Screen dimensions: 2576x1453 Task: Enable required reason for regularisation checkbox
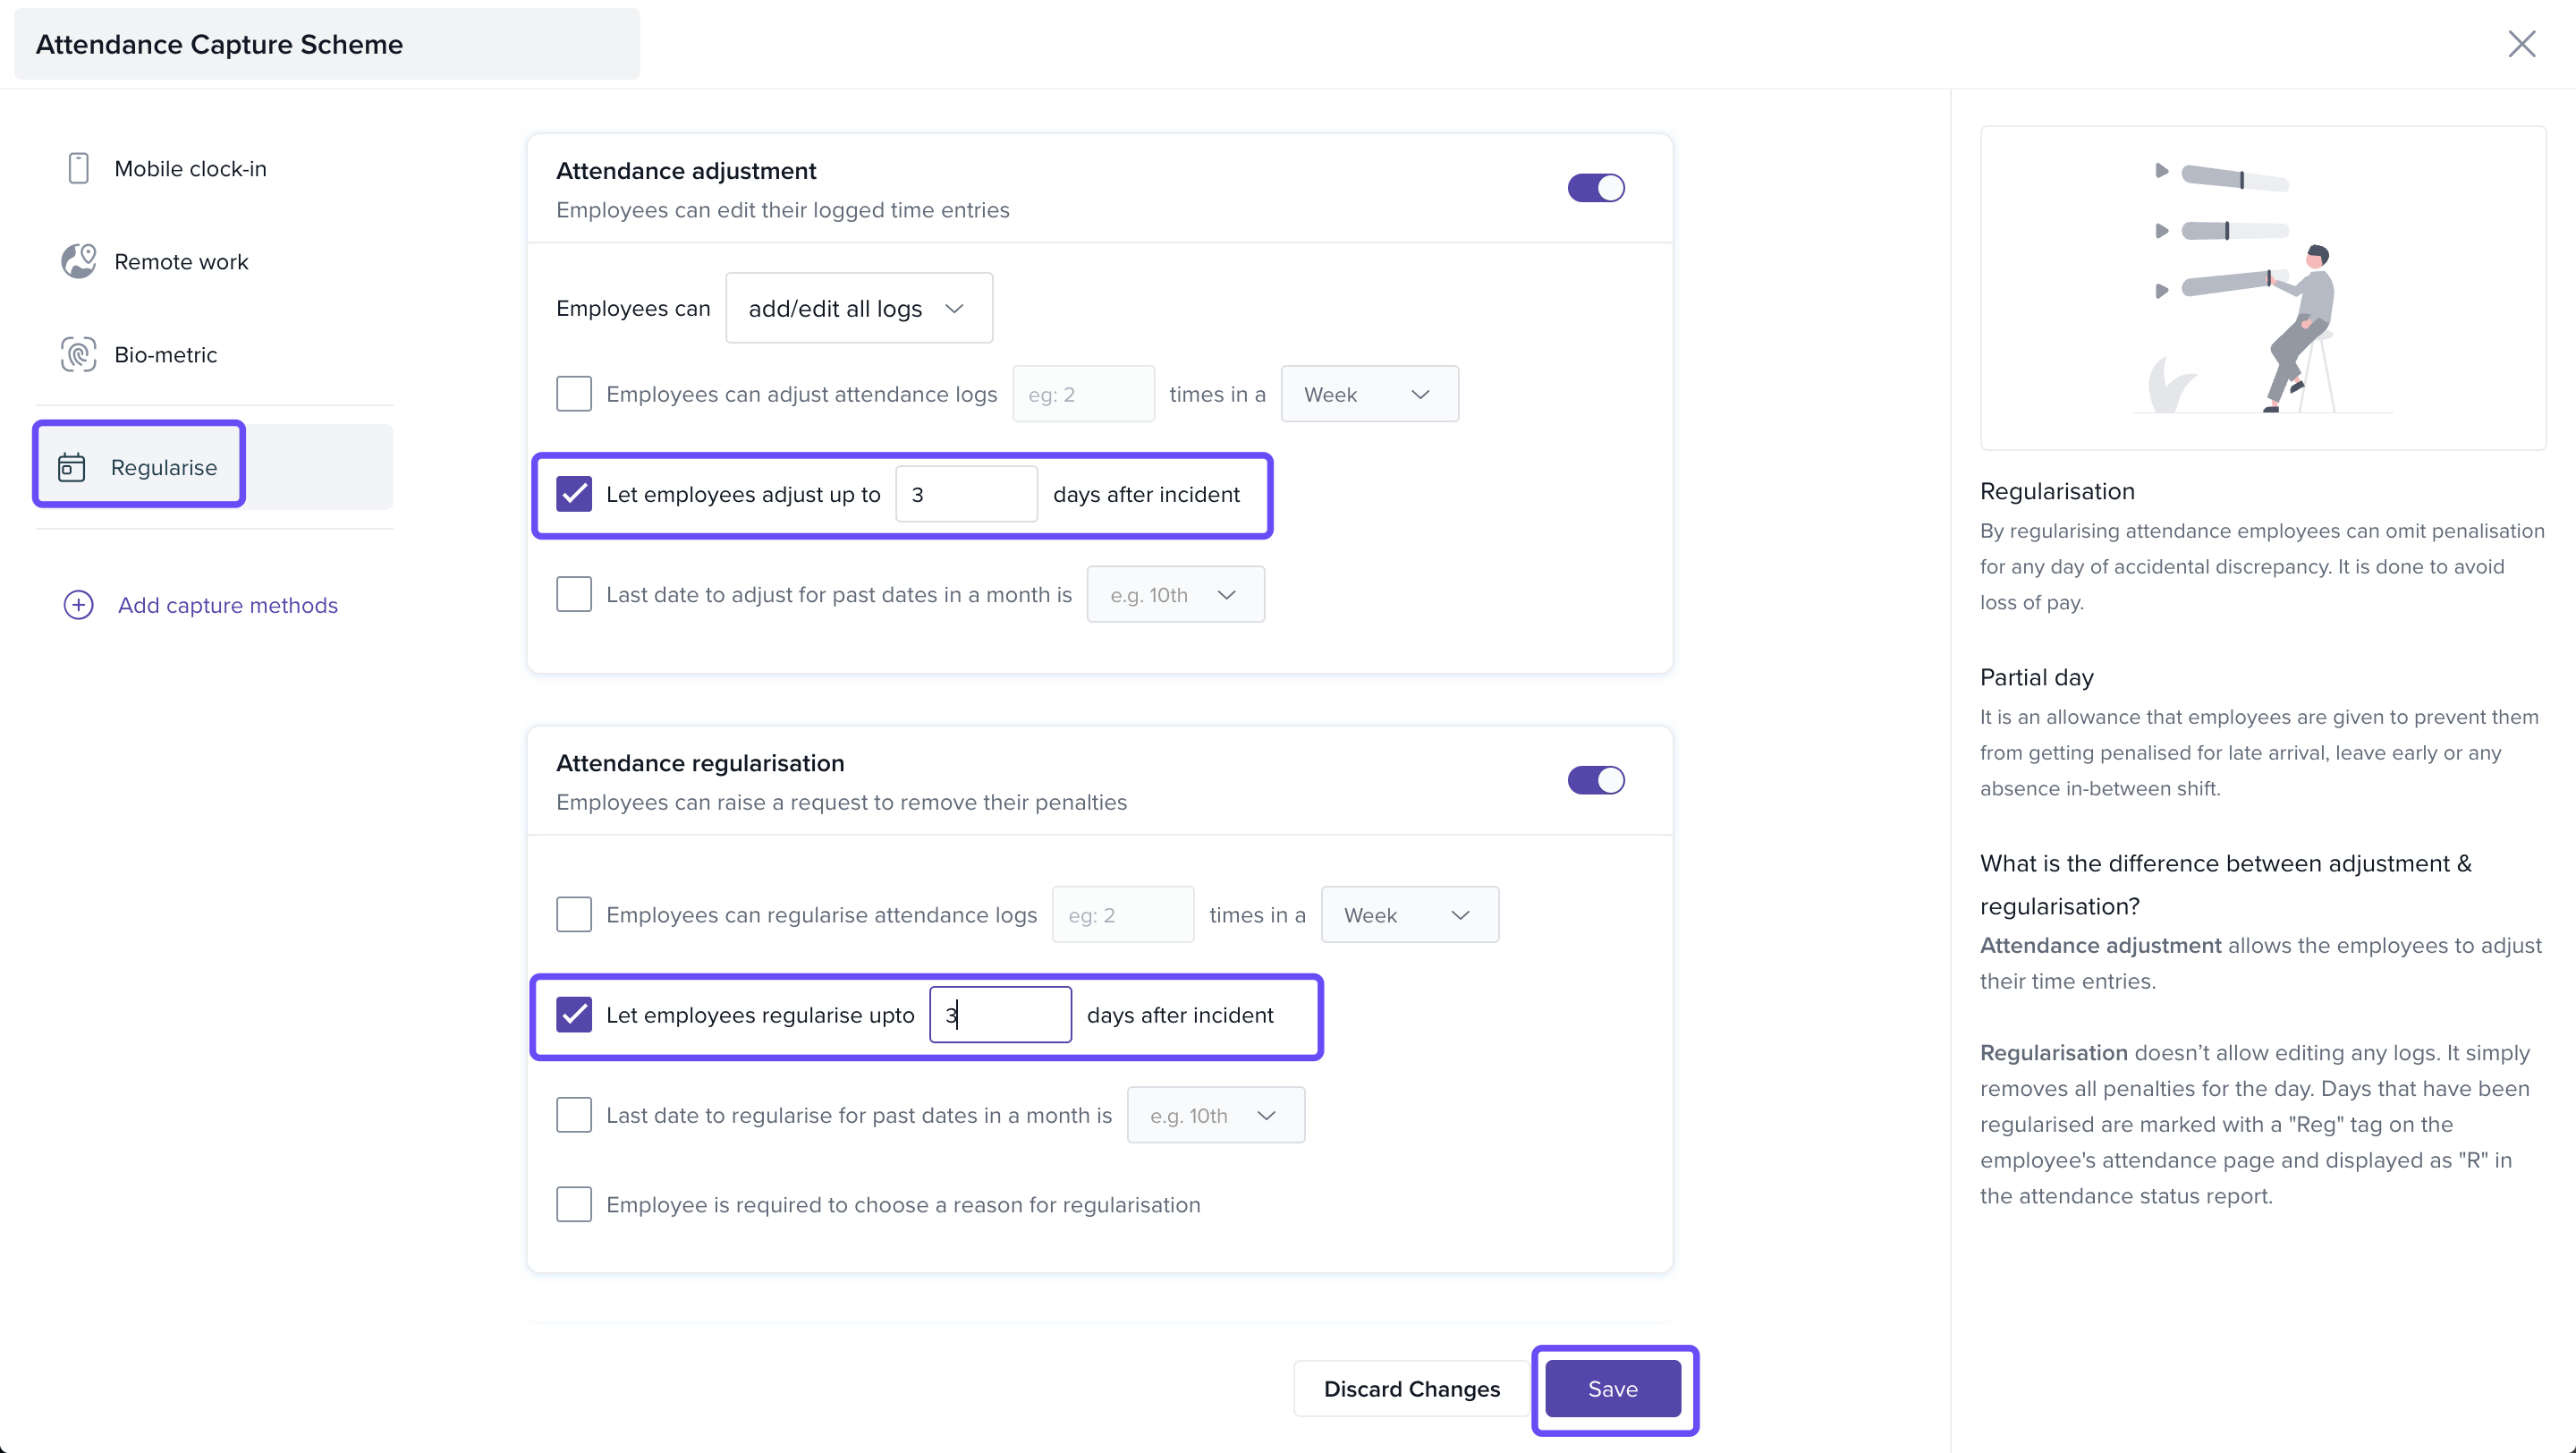click(574, 1204)
